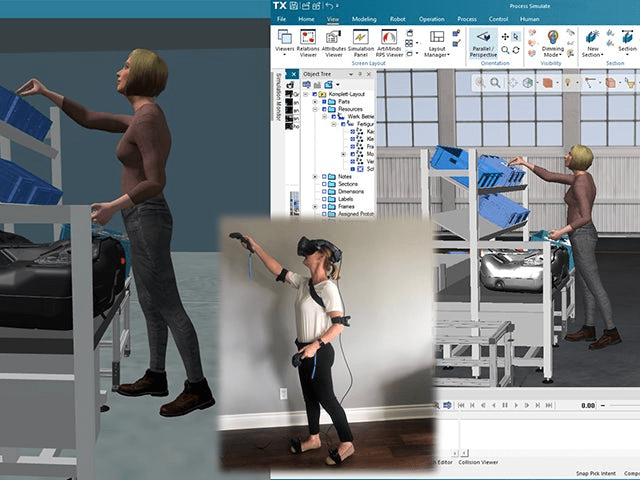The image size is (640, 480).
Task: Click the measurement tool in viewport toolbar
Action: [589, 83]
